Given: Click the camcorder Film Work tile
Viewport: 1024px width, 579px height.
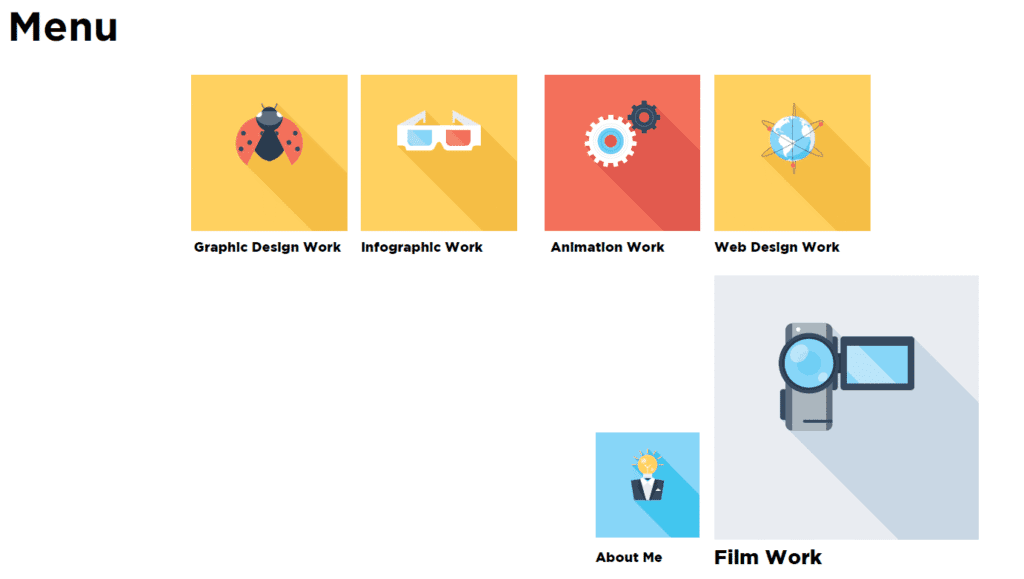Looking at the screenshot, I should click(846, 407).
